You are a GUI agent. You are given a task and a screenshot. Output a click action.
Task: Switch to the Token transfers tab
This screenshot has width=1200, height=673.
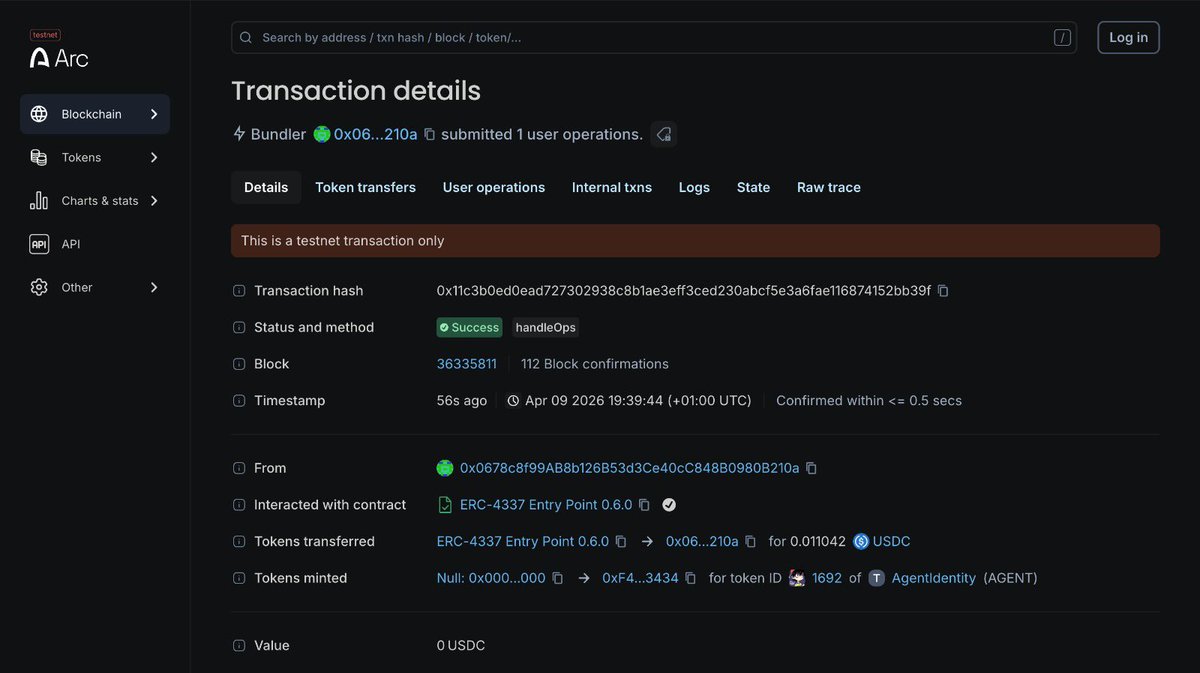[365, 187]
